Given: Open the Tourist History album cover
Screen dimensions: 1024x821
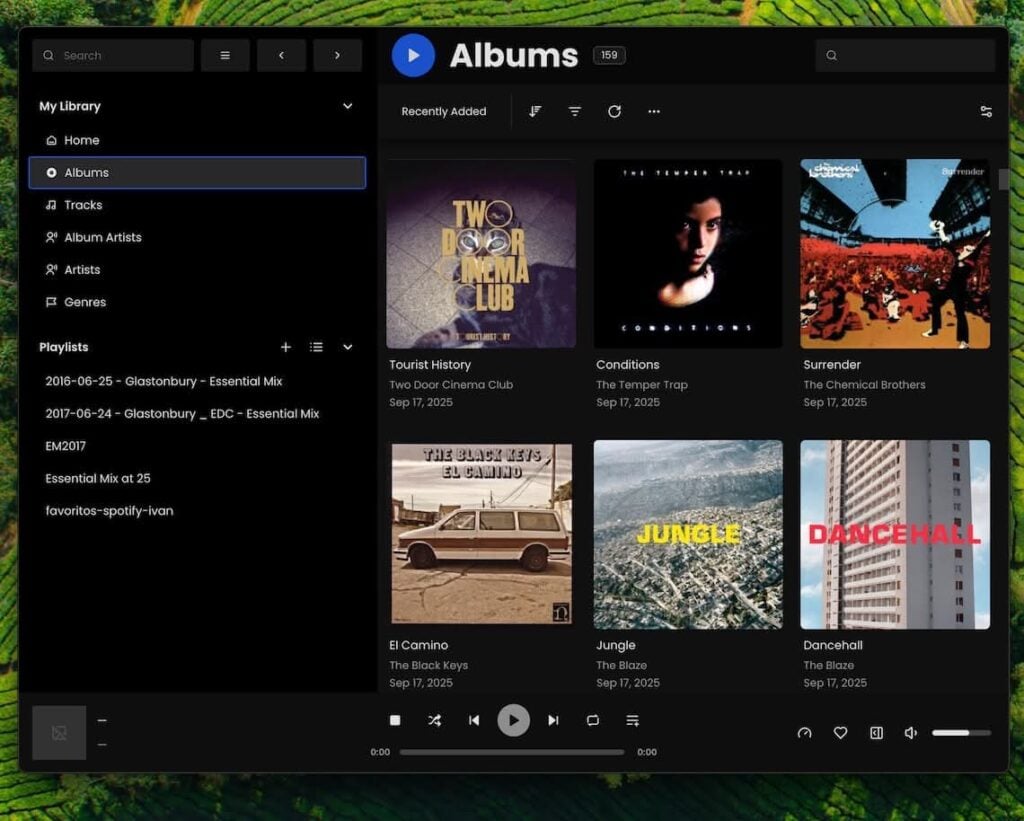Looking at the screenshot, I should pyautogui.click(x=480, y=253).
